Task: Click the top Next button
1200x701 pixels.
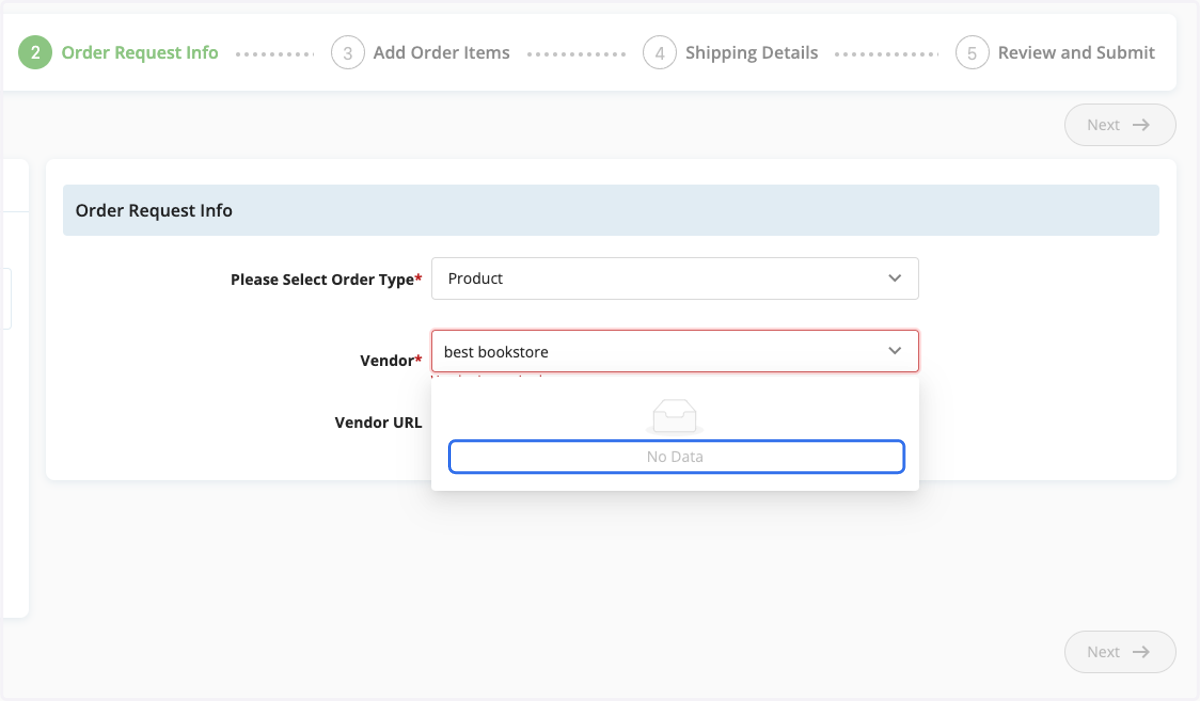Action: coord(1120,125)
